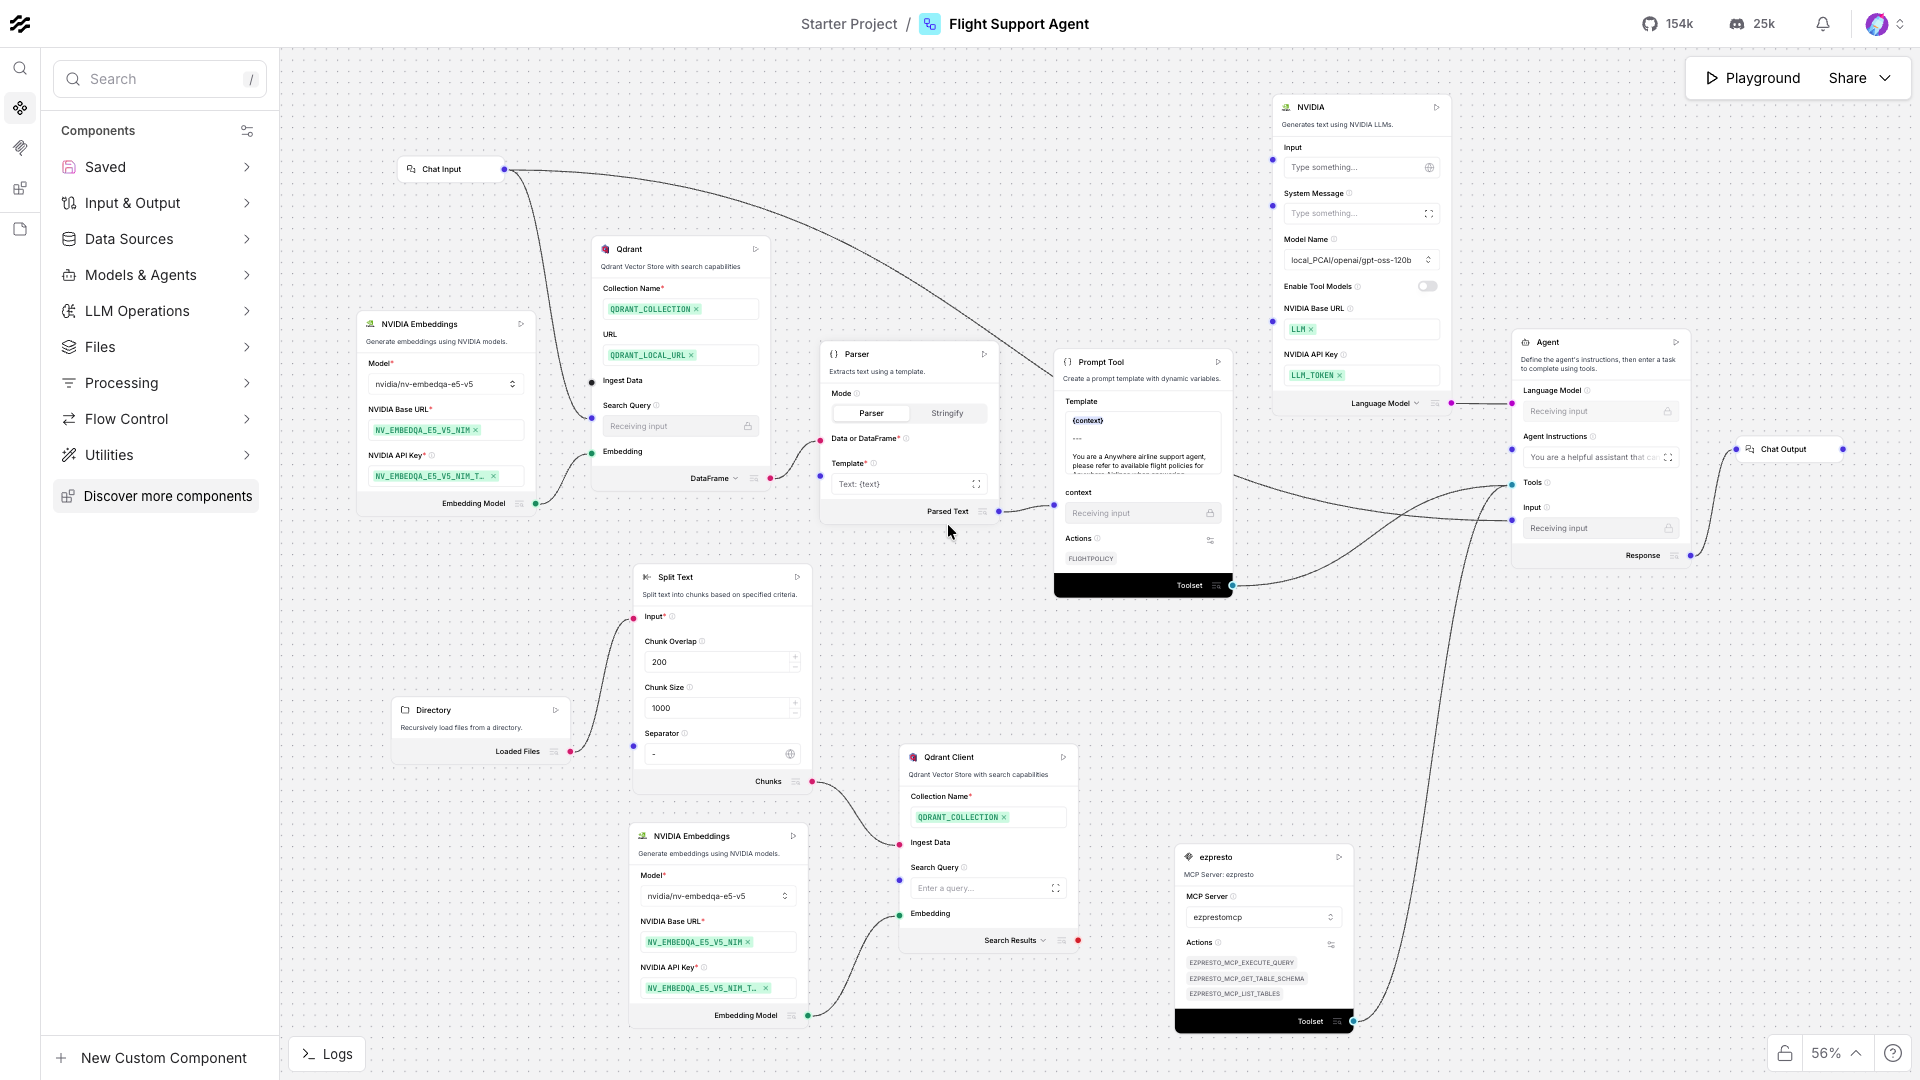Click Discover more components
The height and width of the screenshot is (1080, 1920).
156,496
